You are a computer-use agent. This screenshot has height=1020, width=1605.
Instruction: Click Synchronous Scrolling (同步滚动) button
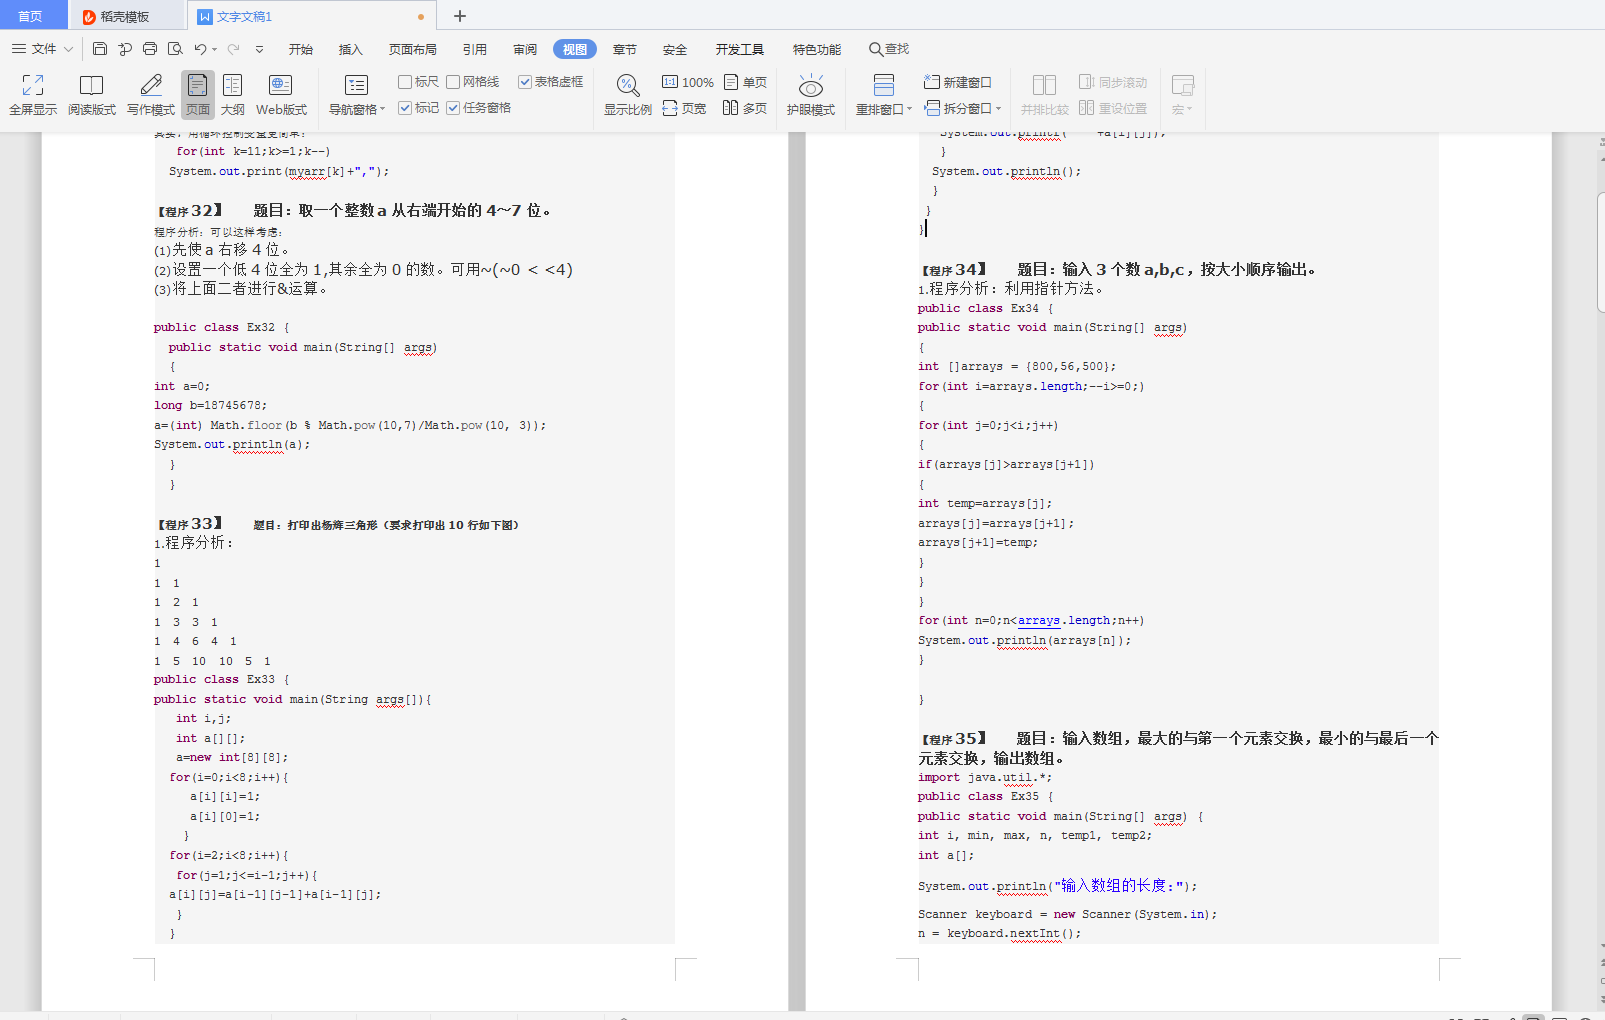click(1113, 82)
